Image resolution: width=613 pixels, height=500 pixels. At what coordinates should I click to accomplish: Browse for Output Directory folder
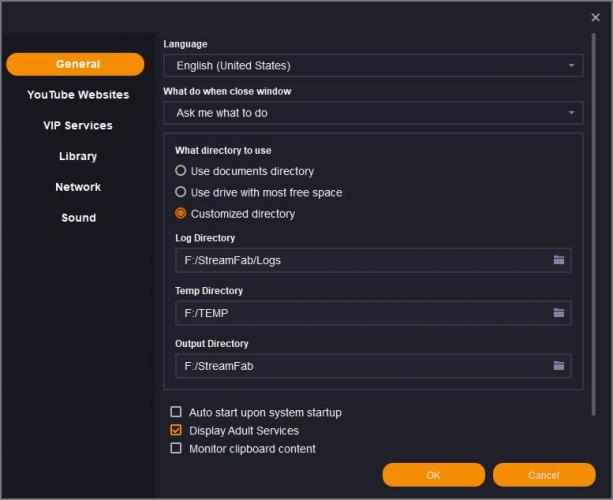point(559,366)
